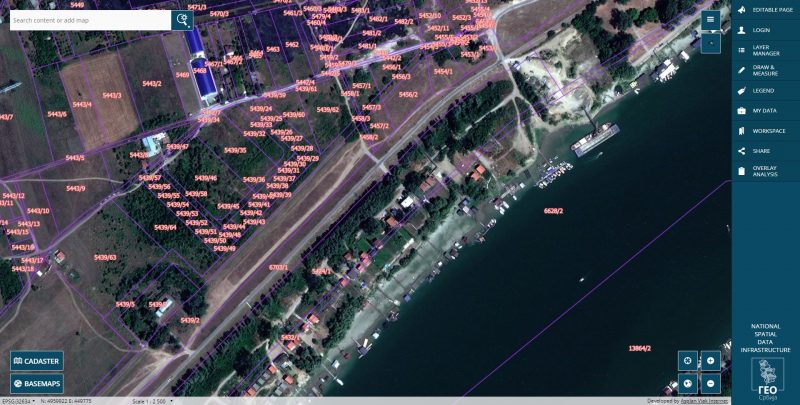Click the locate-me target button

(688, 361)
